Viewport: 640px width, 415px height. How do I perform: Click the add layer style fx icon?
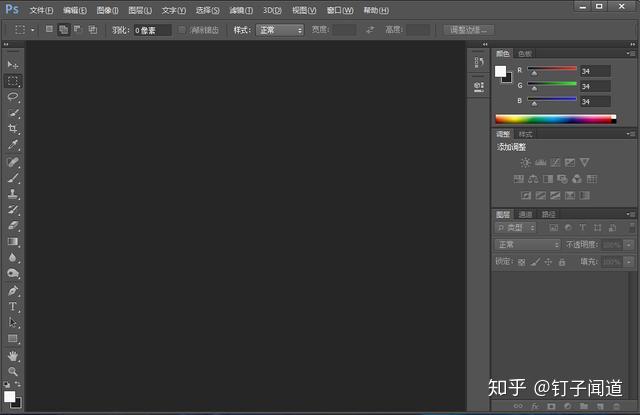click(535, 406)
